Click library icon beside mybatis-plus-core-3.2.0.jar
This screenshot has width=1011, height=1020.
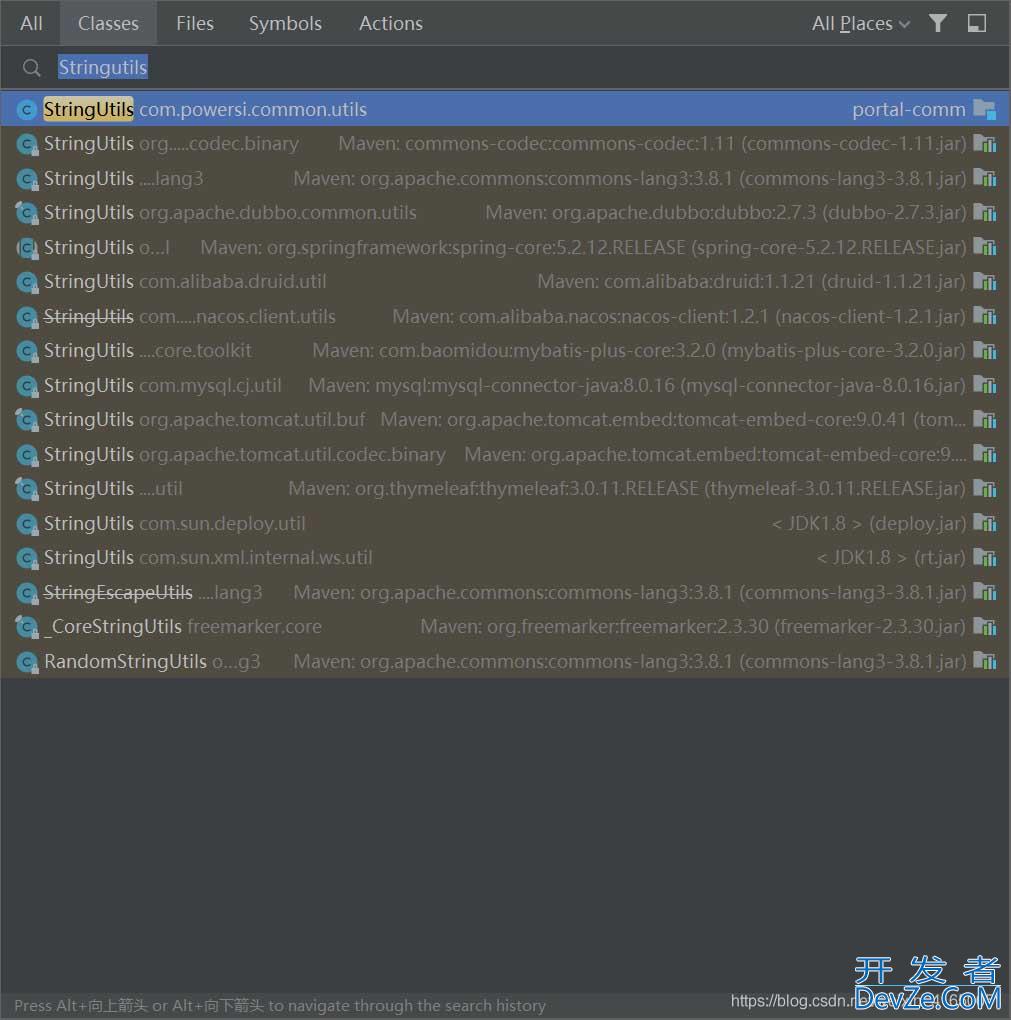[984, 351]
